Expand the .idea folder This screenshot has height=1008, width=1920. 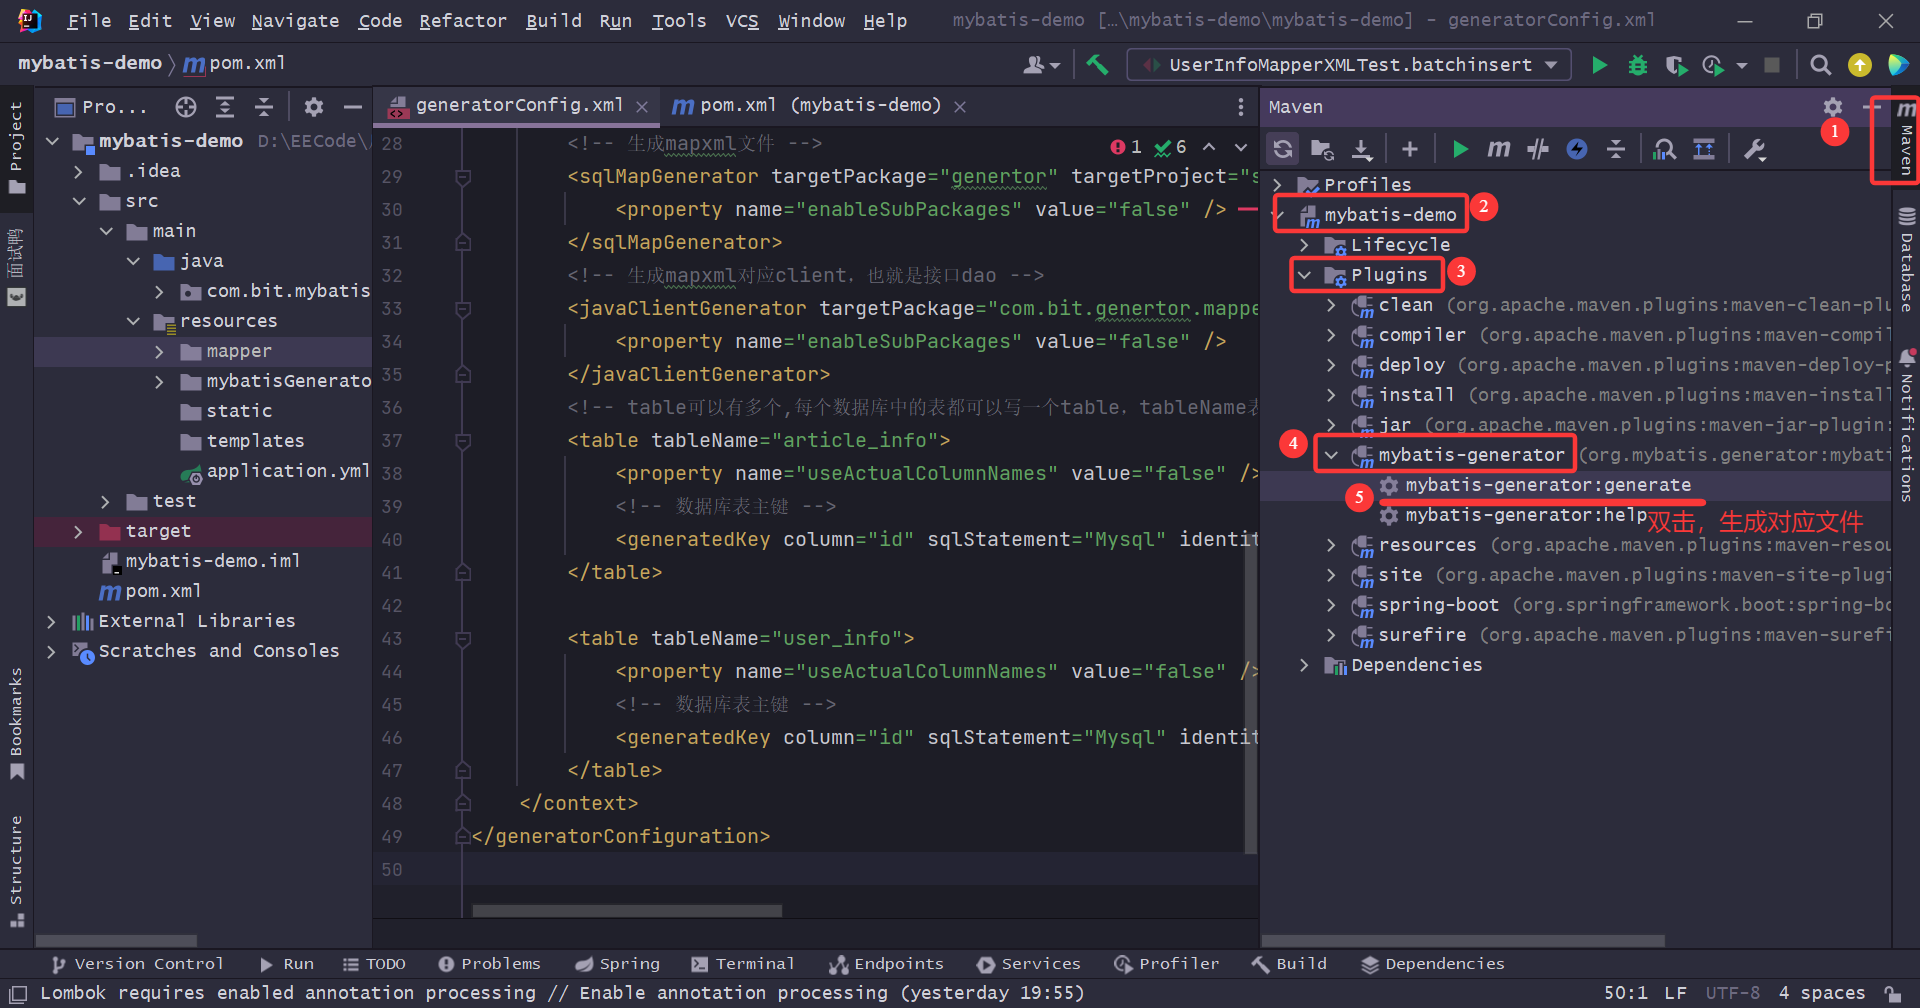coord(78,171)
